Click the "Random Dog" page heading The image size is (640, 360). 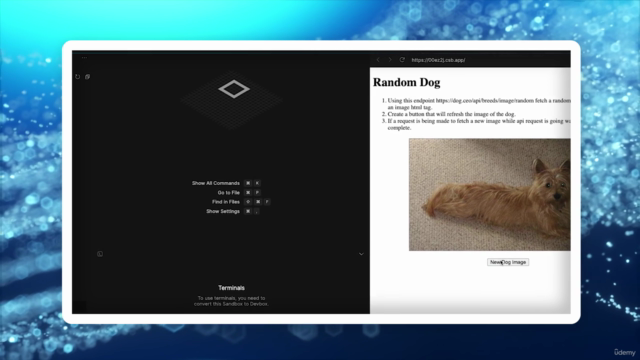point(407,82)
